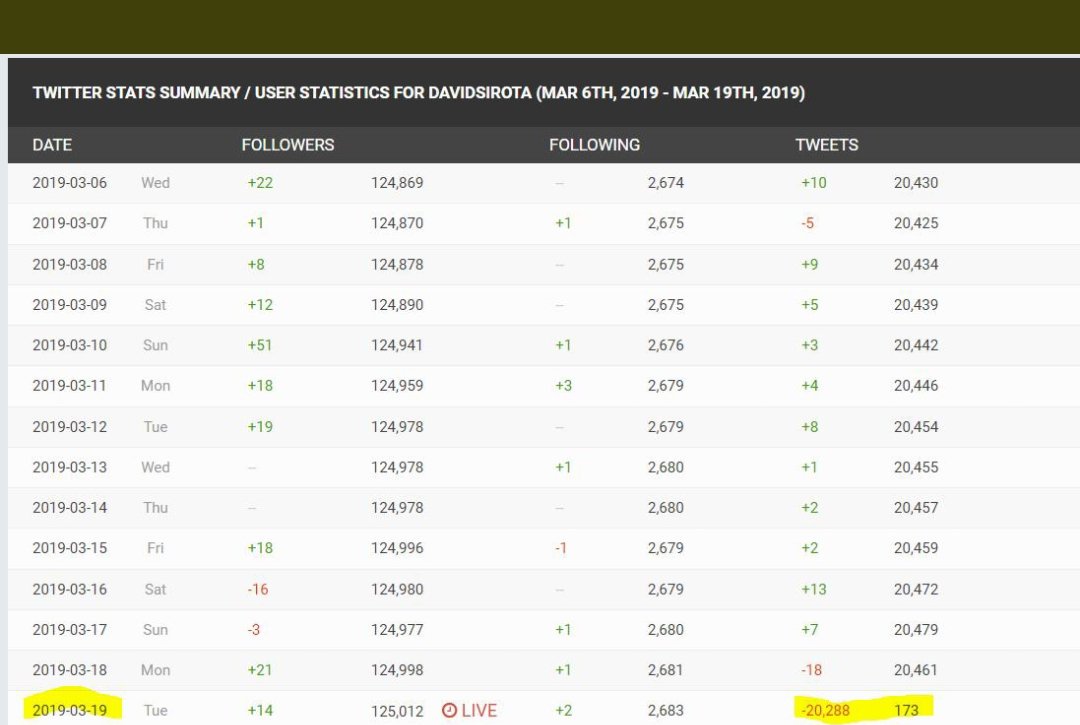Click tweets change +7

tap(810, 629)
